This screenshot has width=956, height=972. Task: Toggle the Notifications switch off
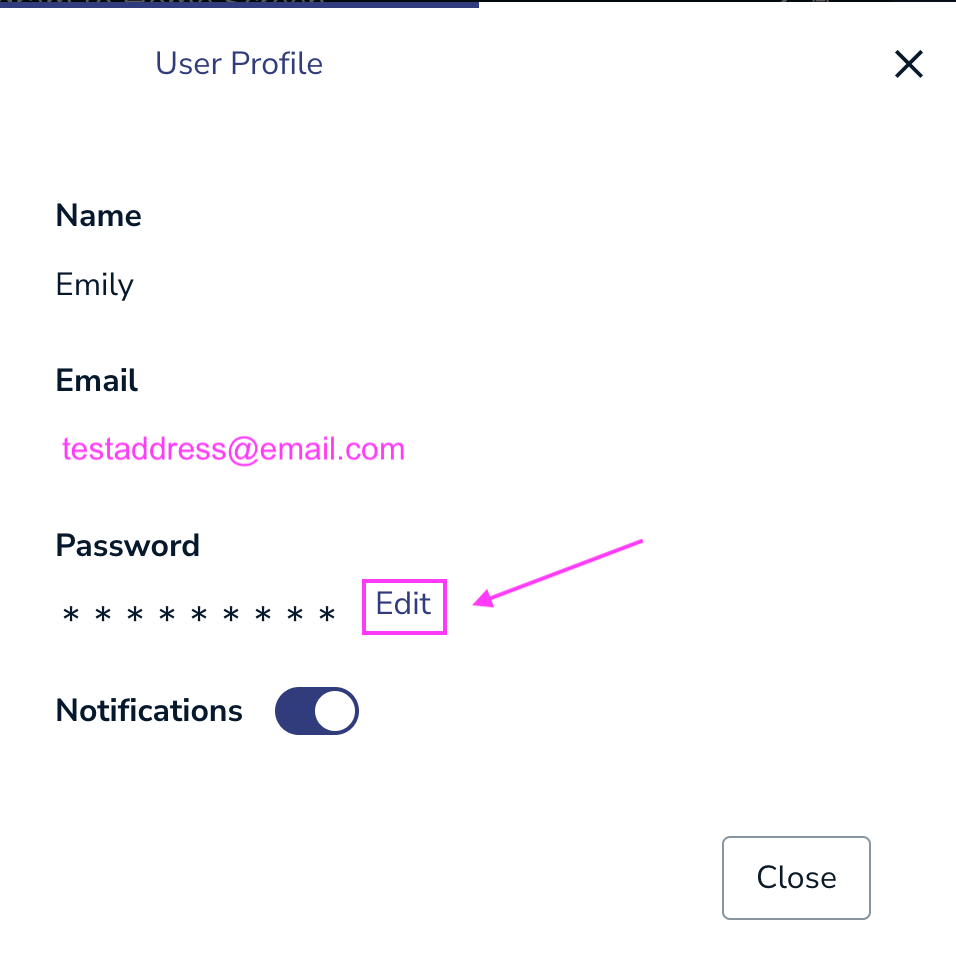pyautogui.click(x=316, y=711)
